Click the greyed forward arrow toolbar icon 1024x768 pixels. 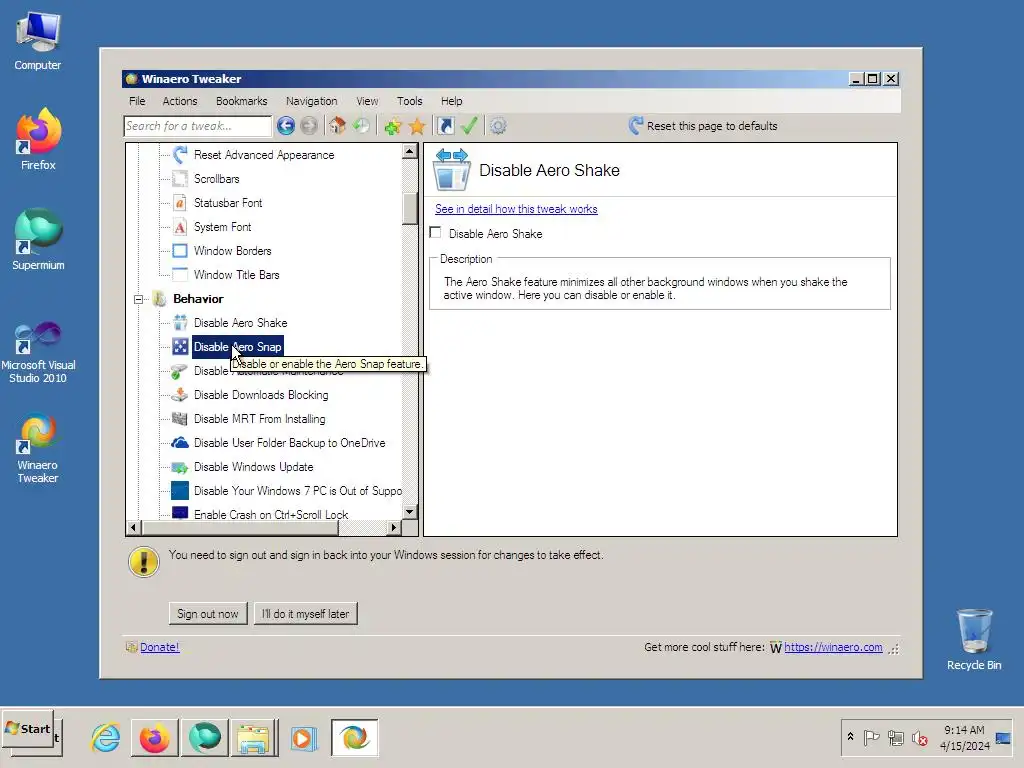point(309,125)
